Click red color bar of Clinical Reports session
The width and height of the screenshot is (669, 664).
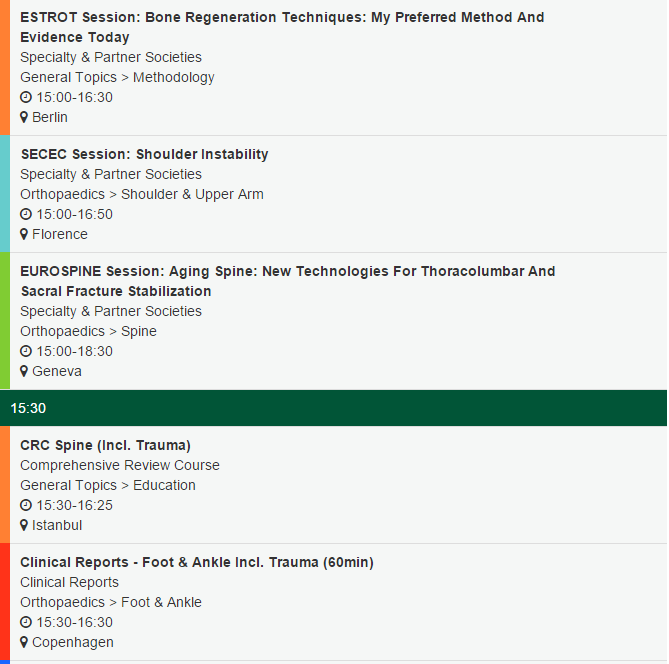pyautogui.click(x=4, y=602)
